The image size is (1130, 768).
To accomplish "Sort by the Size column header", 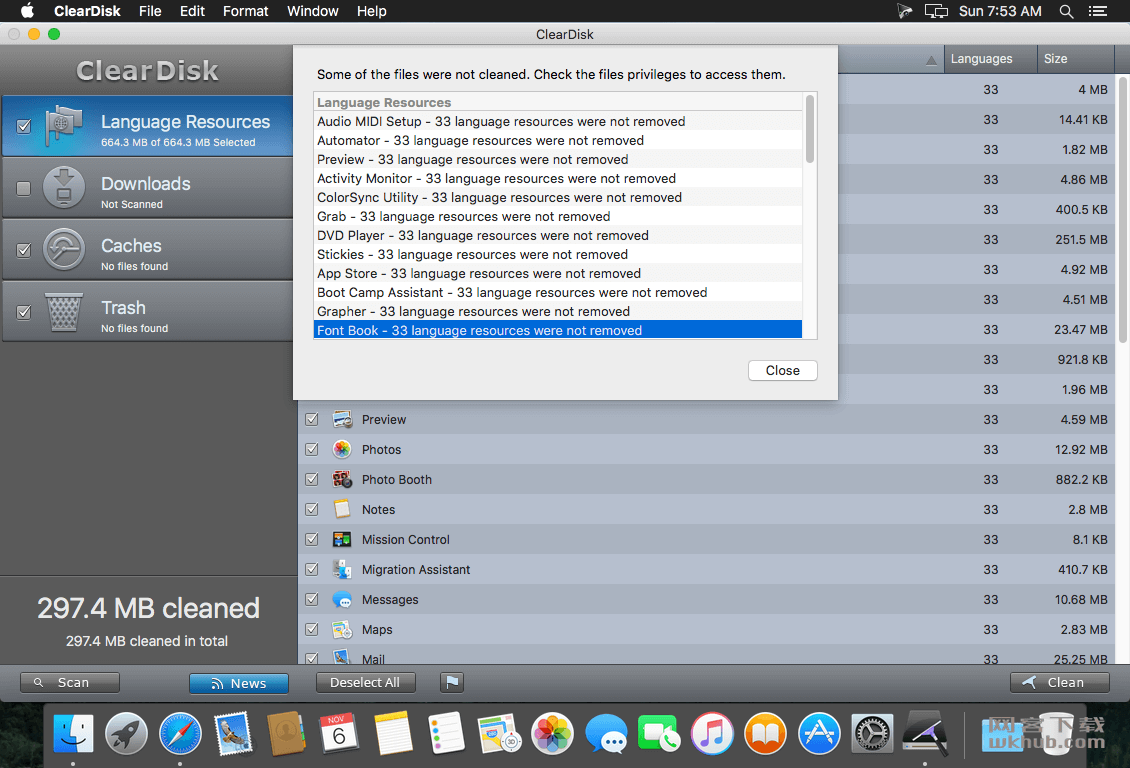I will (1076, 59).
